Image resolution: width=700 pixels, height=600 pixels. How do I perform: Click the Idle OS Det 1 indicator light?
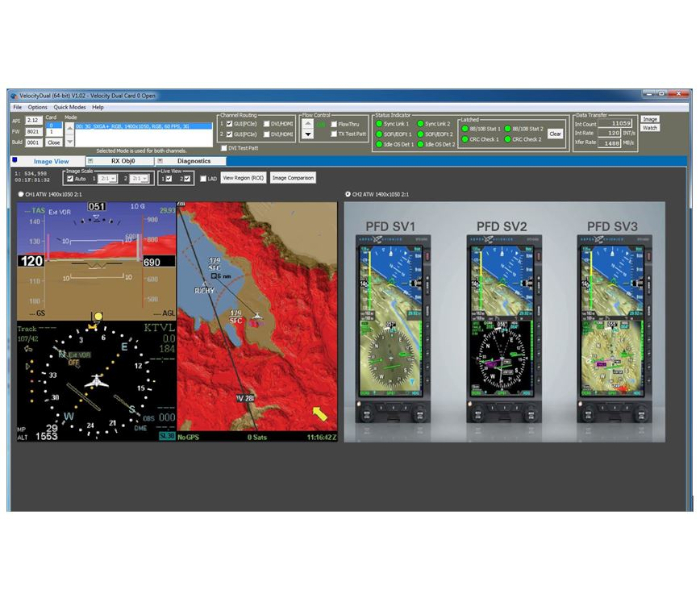click(381, 144)
